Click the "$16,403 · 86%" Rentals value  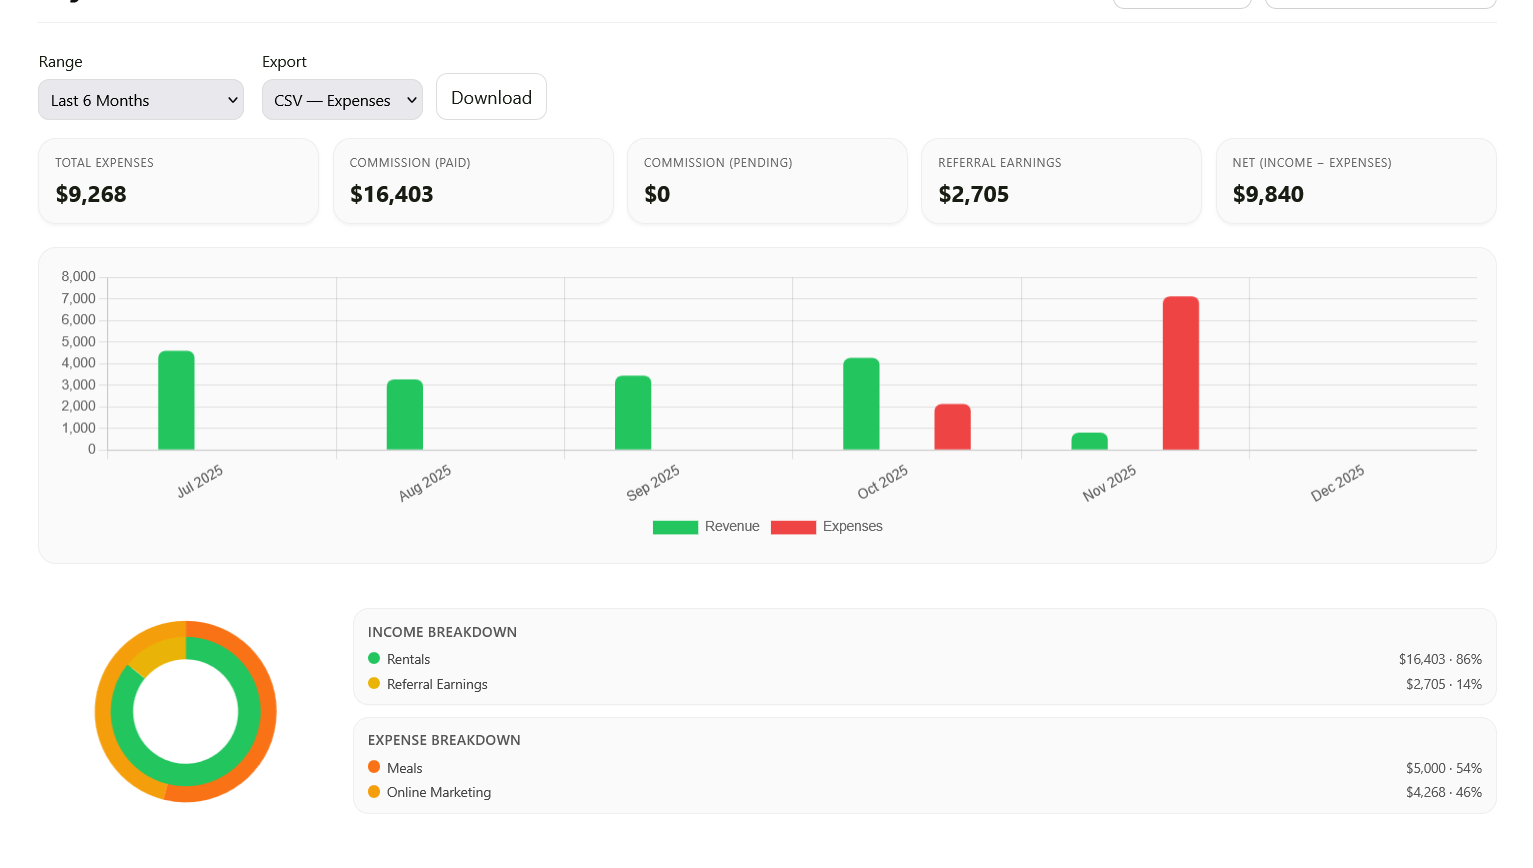(x=1440, y=659)
